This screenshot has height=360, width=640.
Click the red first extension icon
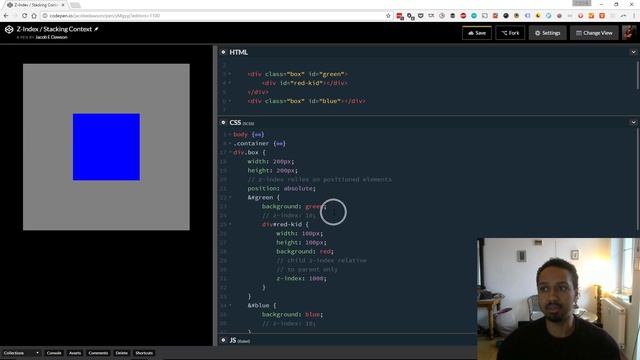coord(400,16)
